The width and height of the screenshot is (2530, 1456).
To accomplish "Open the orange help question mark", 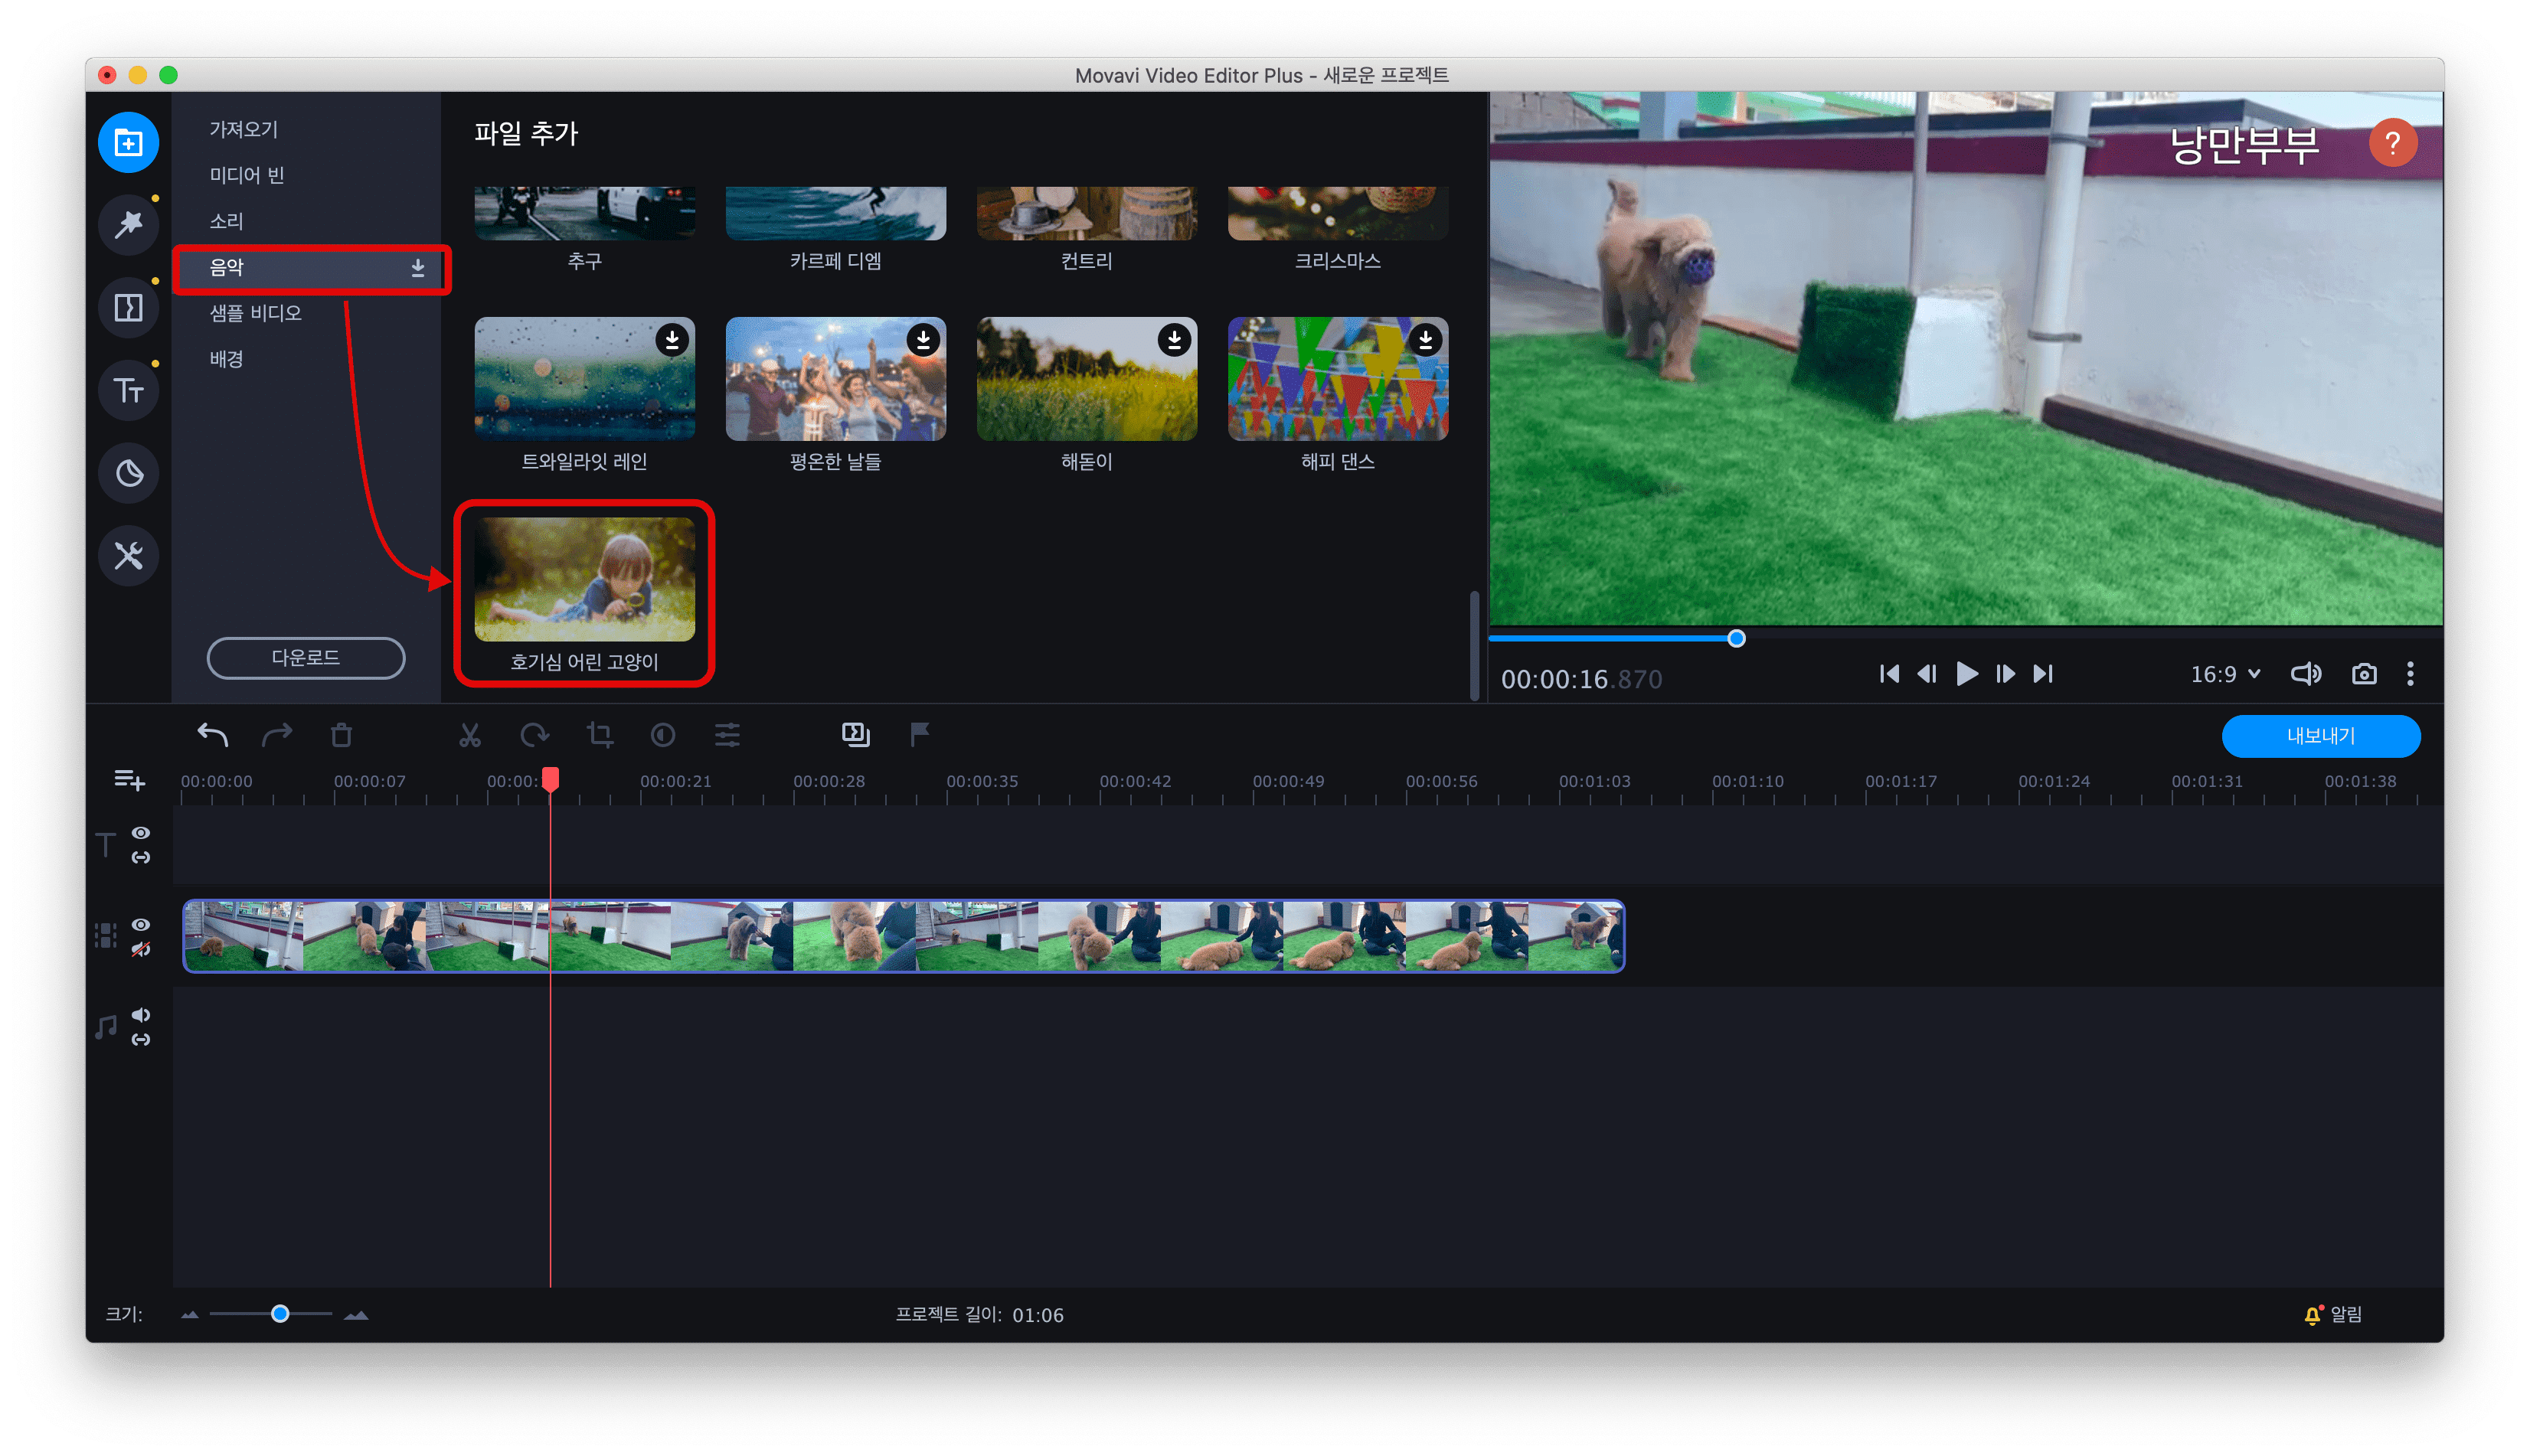I will click(2393, 143).
